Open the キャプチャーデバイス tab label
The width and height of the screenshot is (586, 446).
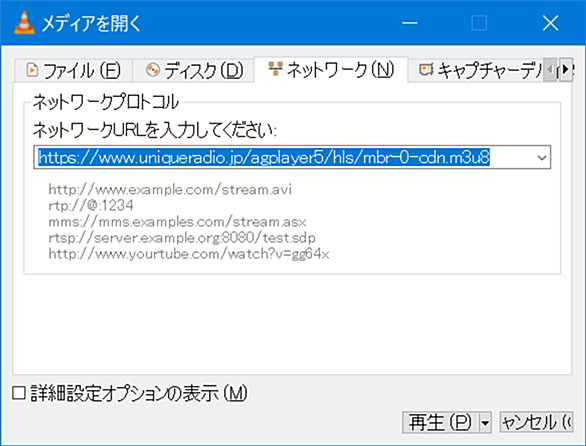point(489,70)
